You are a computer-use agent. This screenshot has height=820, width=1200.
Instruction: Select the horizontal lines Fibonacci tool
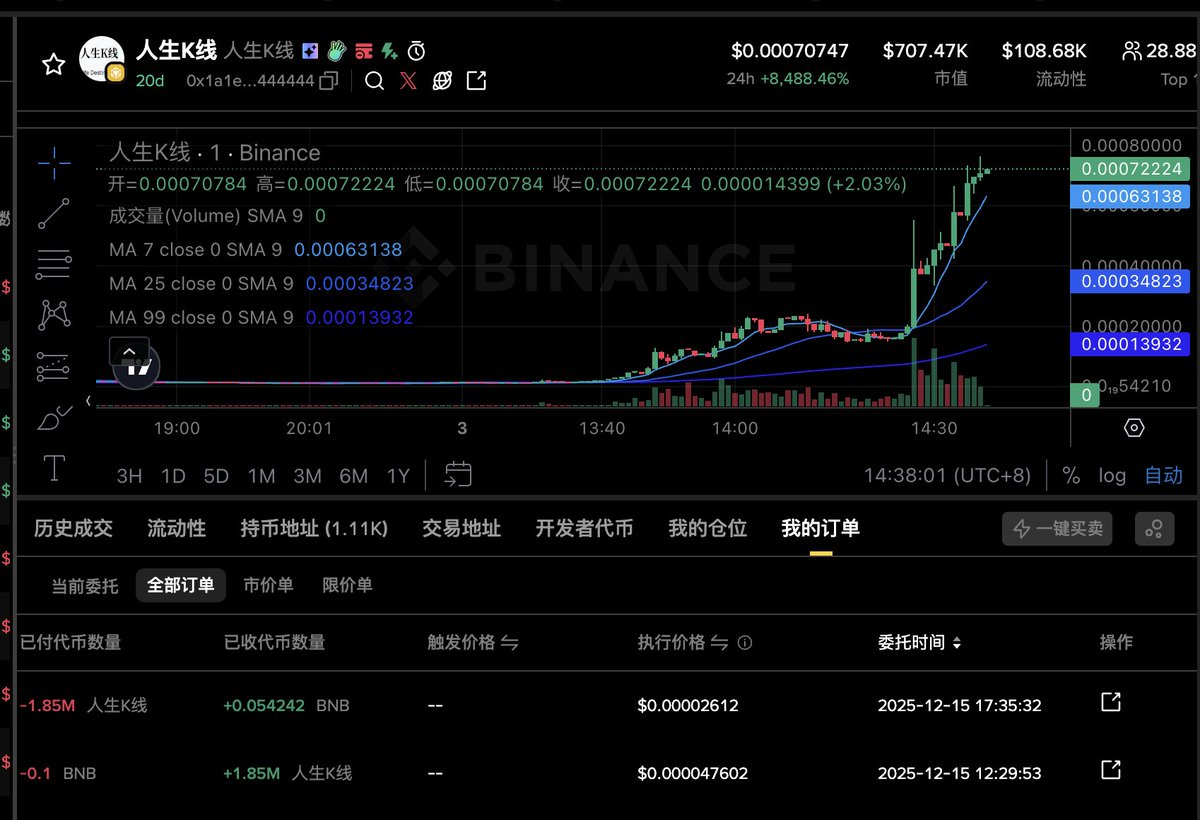coord(54,264)
